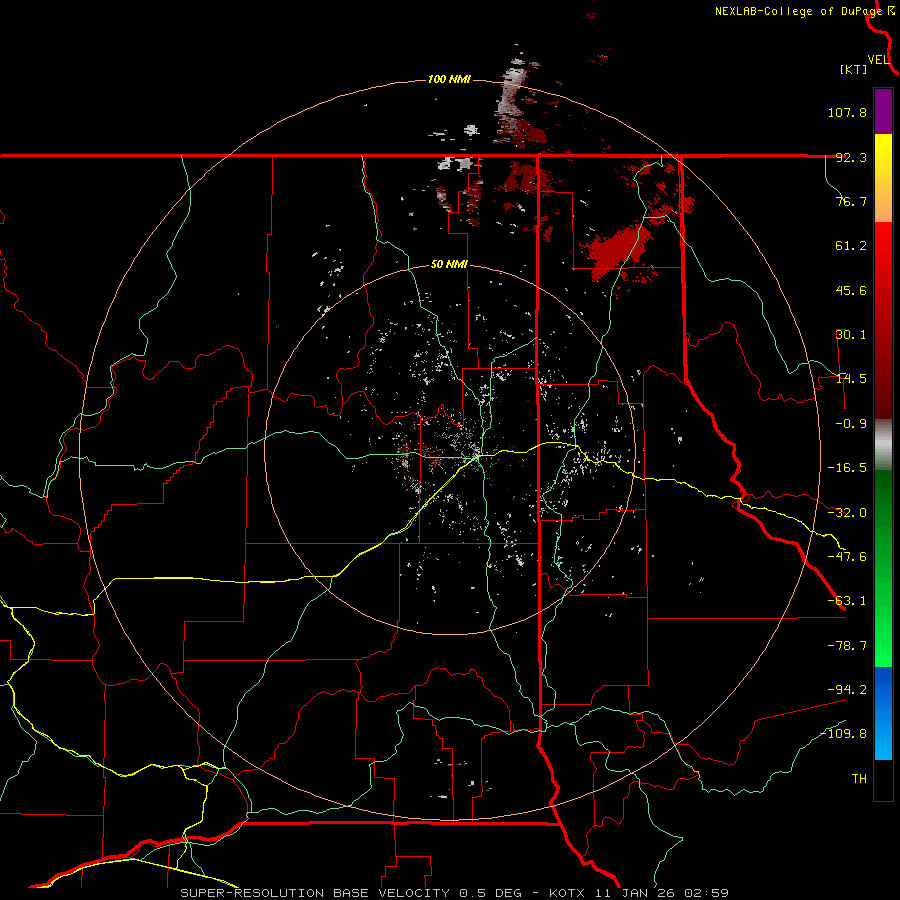This screenshot has height=900, width=900.
Task: Click the TH legend label
Action: coord(859,779)
